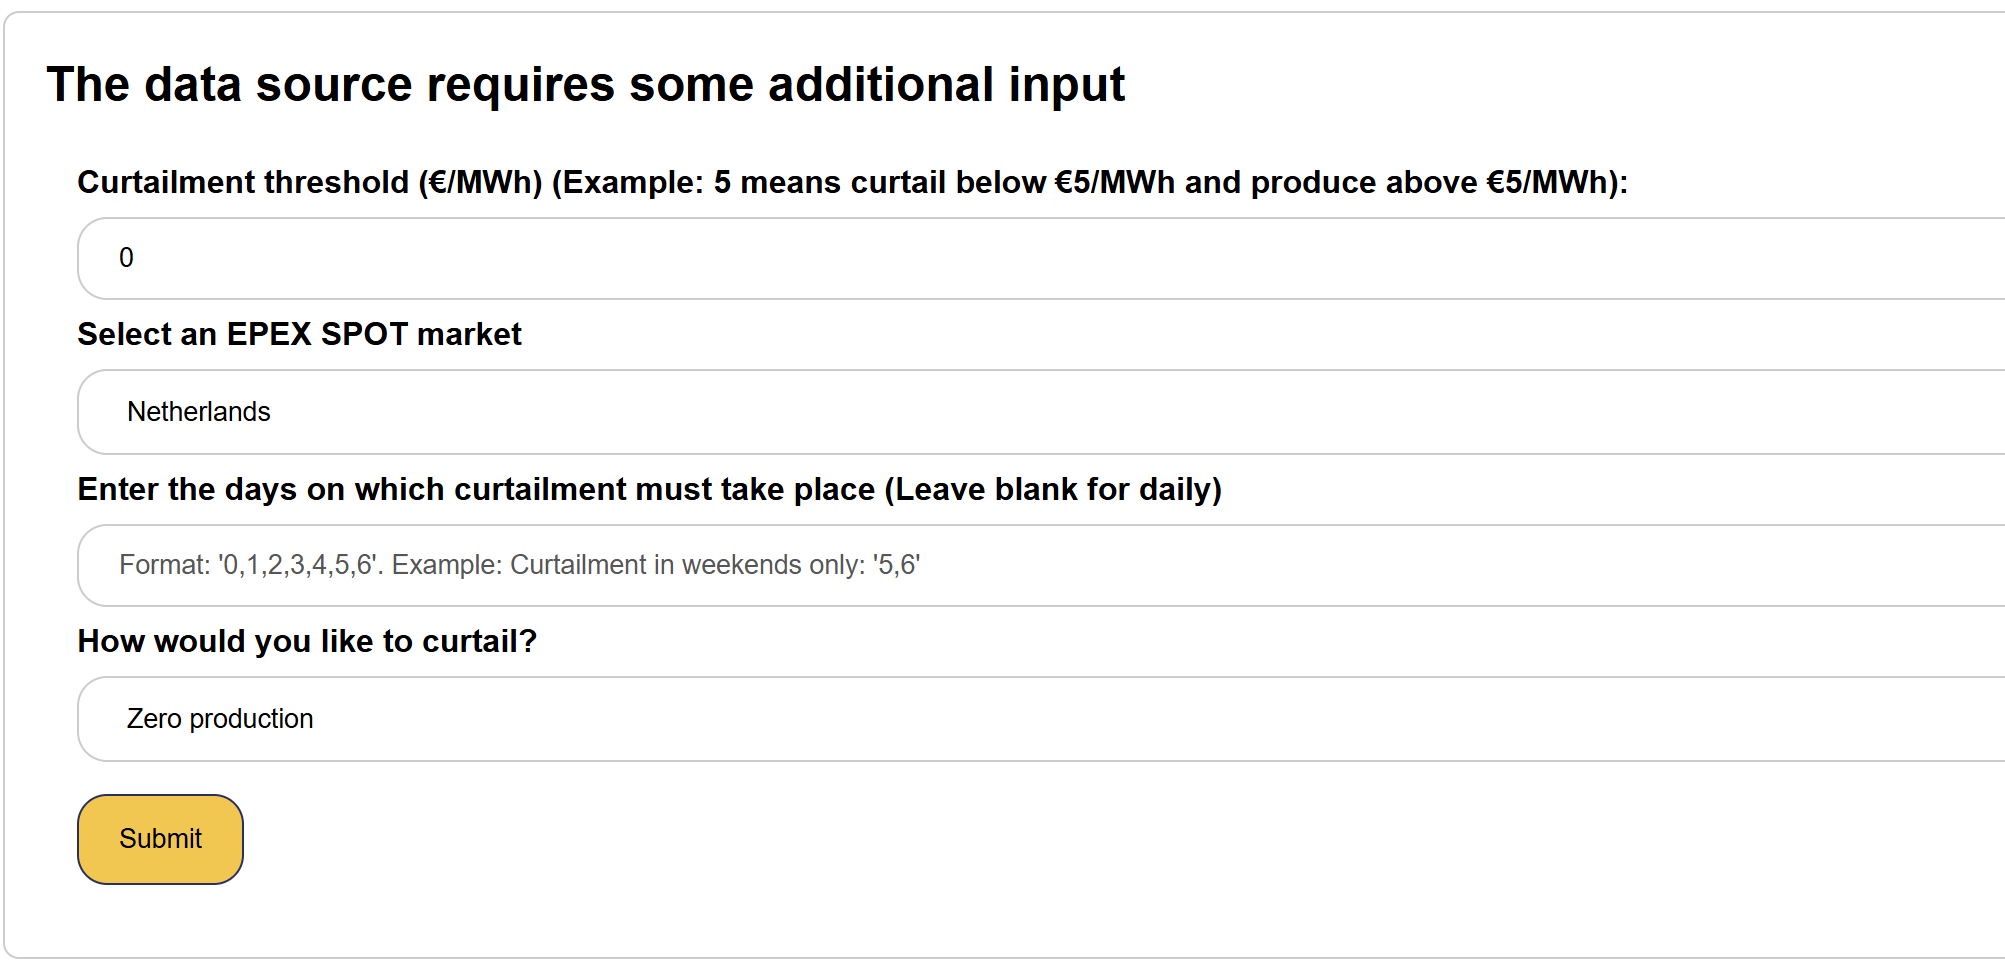
Task: Click the market selector showing Netherlands
Action: (1040, 412)
